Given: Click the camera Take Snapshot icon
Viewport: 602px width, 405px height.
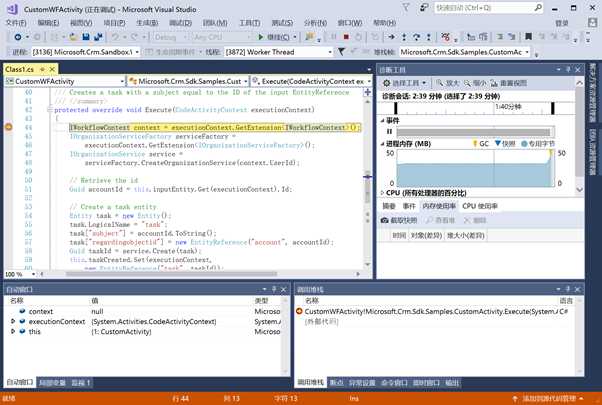Looking at the screenshot, I should click(x=384, y=220).
